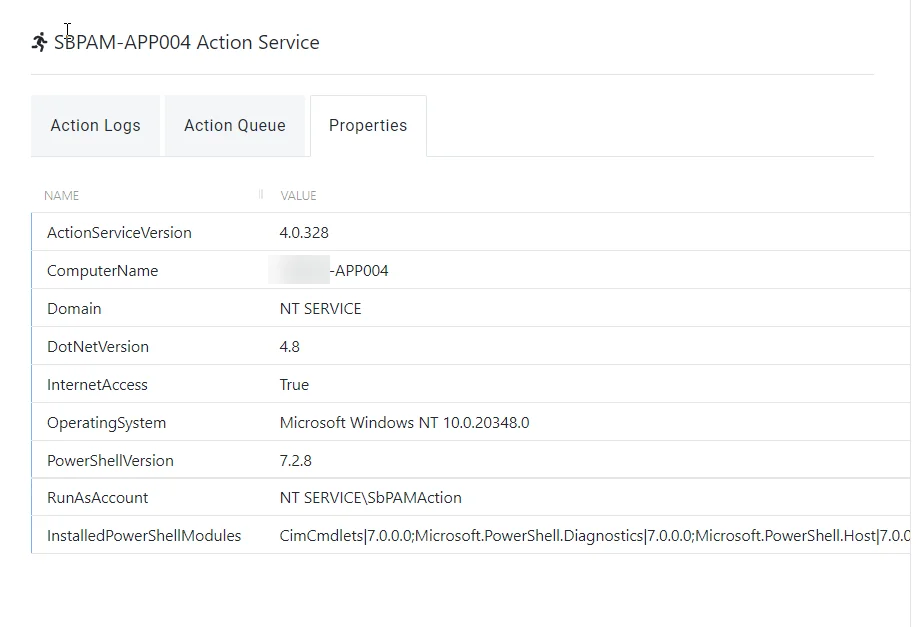Select the Properties tab
Viewport: 919px width, 627px height.
pyautogui.click(x=368, y=125)
